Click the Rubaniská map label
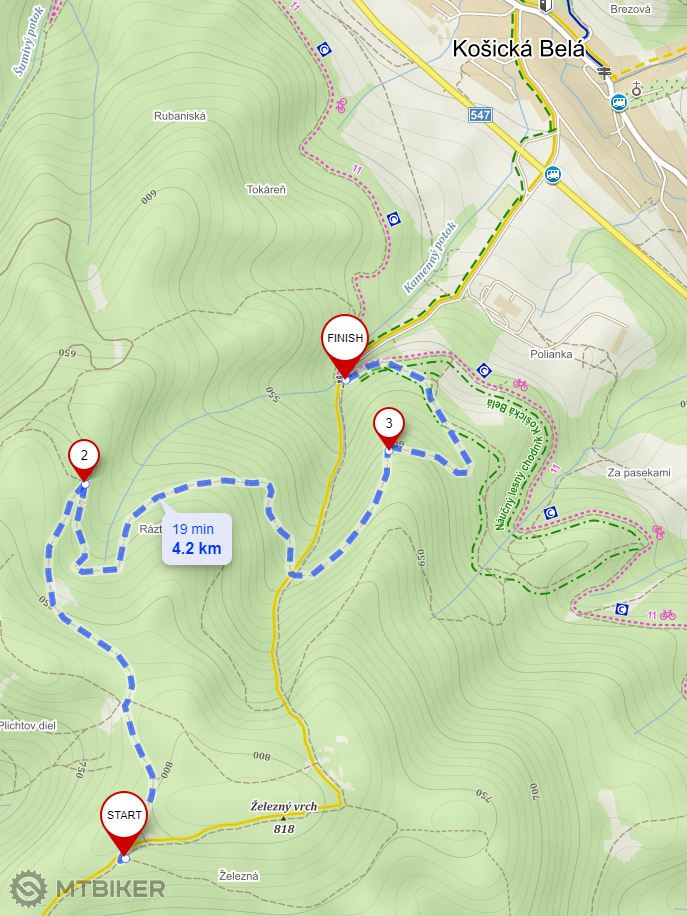Image resolution: width=687 pixels, height=916 pixels. (x=180, y=116)
